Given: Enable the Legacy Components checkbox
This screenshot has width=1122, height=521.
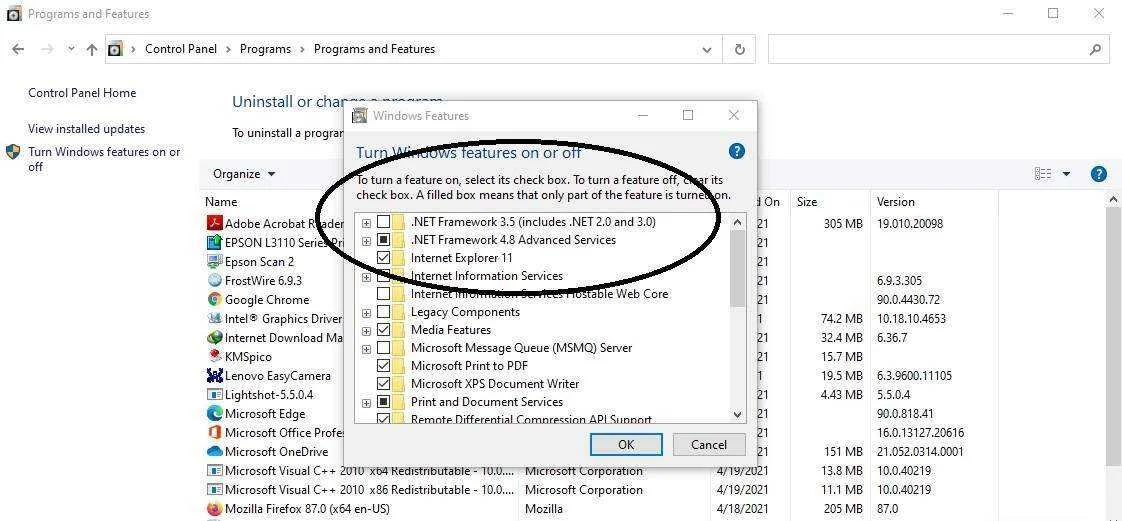Looking at the screenshot, I should [x=384, y=312].
